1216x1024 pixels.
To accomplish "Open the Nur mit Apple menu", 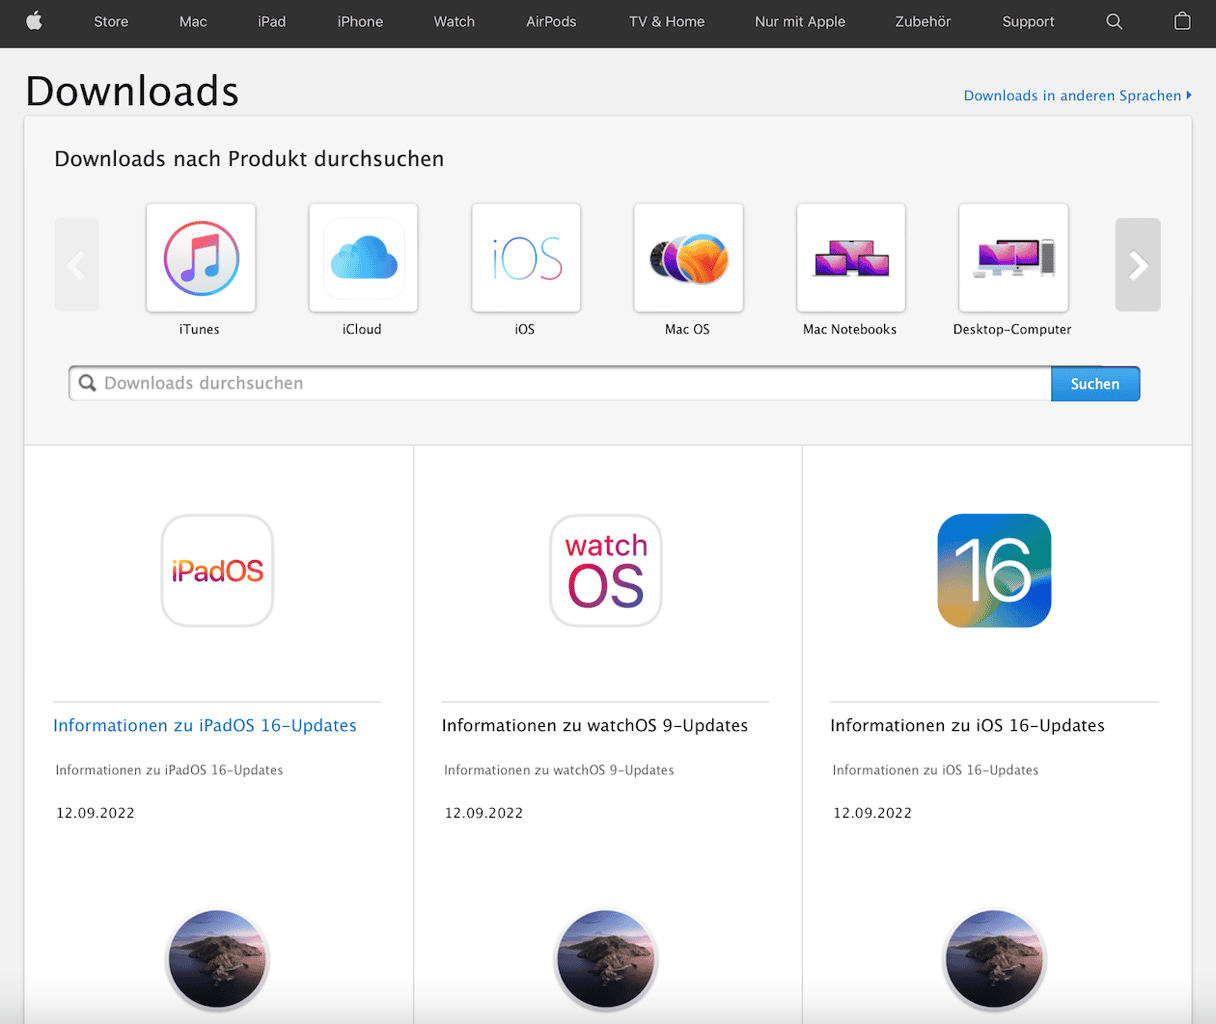I will pos(800,22).
